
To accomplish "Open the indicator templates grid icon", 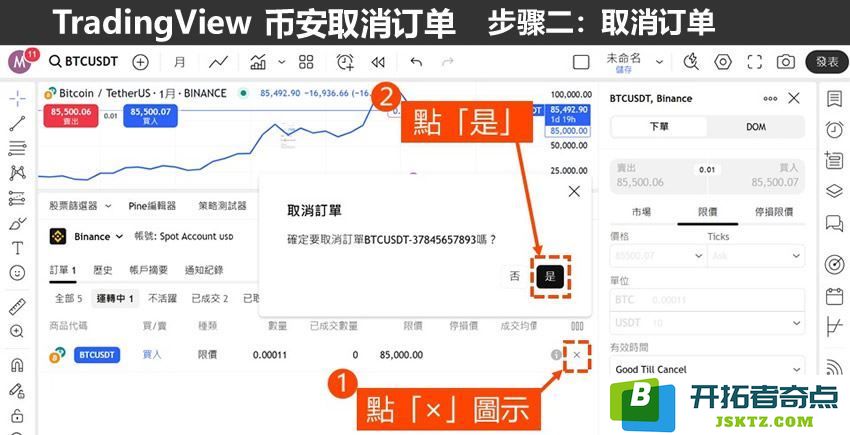I will [306, 62].
